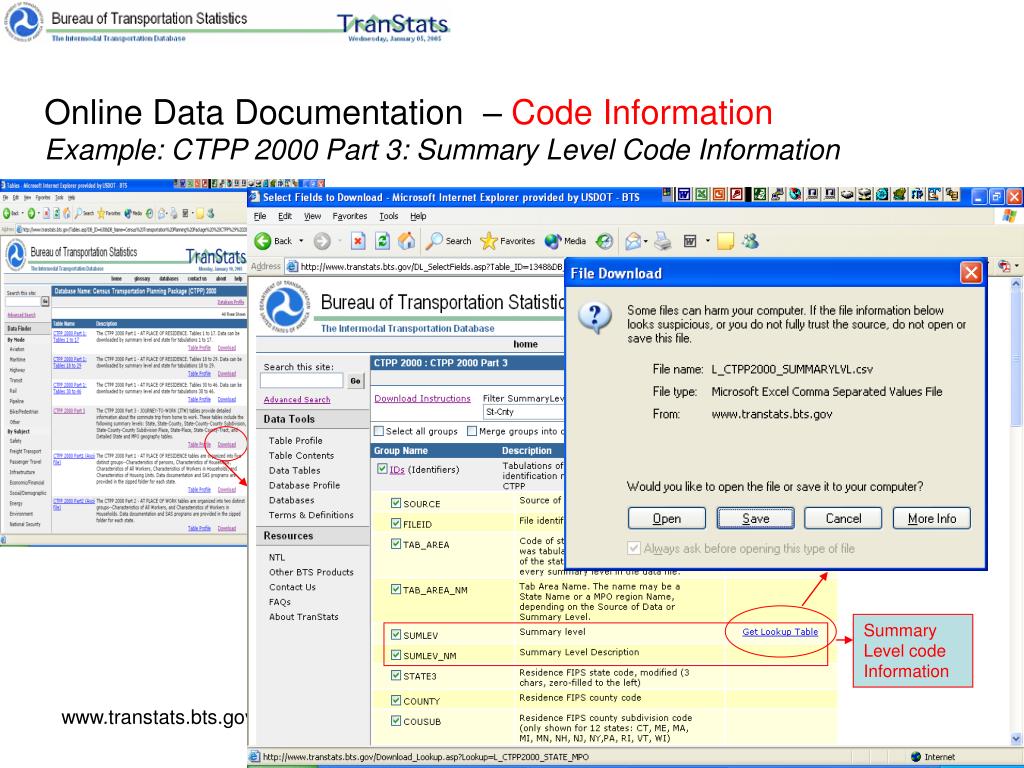Click the Search magnifier in the Tables window toolbar

tap(79, 214)
